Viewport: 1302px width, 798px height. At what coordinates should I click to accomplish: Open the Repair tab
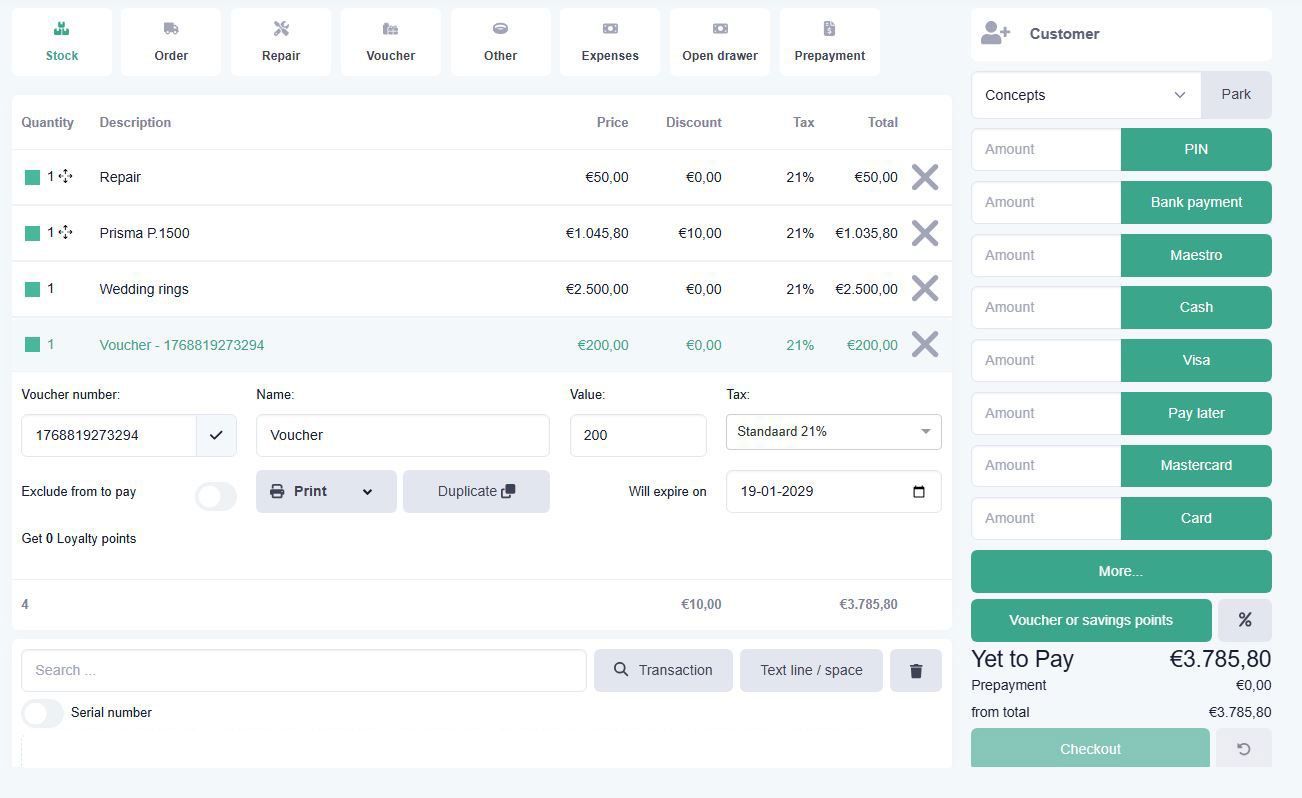point(281,42)
